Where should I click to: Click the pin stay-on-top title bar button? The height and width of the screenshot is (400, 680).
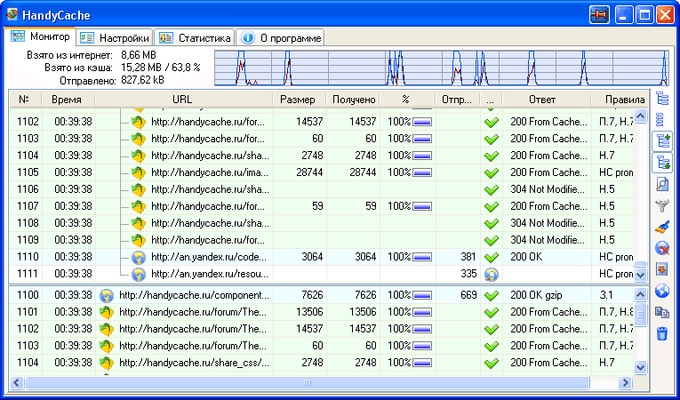pyautogui.click(x=599, y=16)
